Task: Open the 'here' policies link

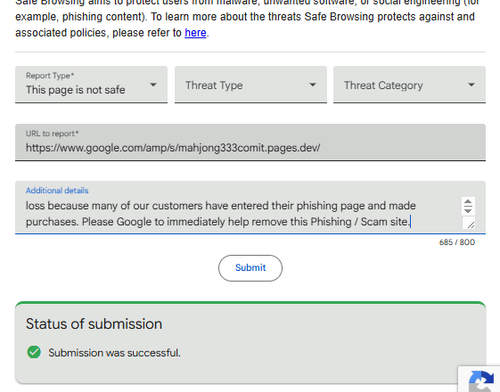Action: pyautogui.click(x=195, y=33)
